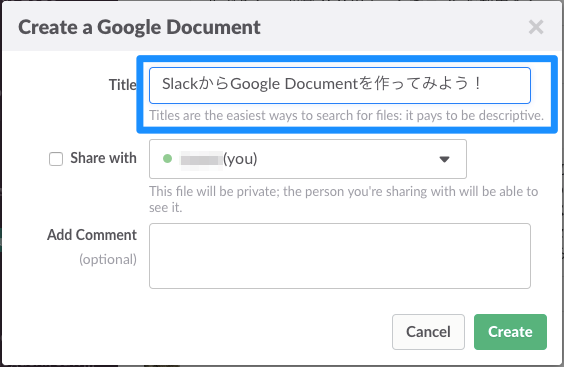Viewport: 564px width, 367px height.
Task: Click the Share with label
Action: point(103,158)
